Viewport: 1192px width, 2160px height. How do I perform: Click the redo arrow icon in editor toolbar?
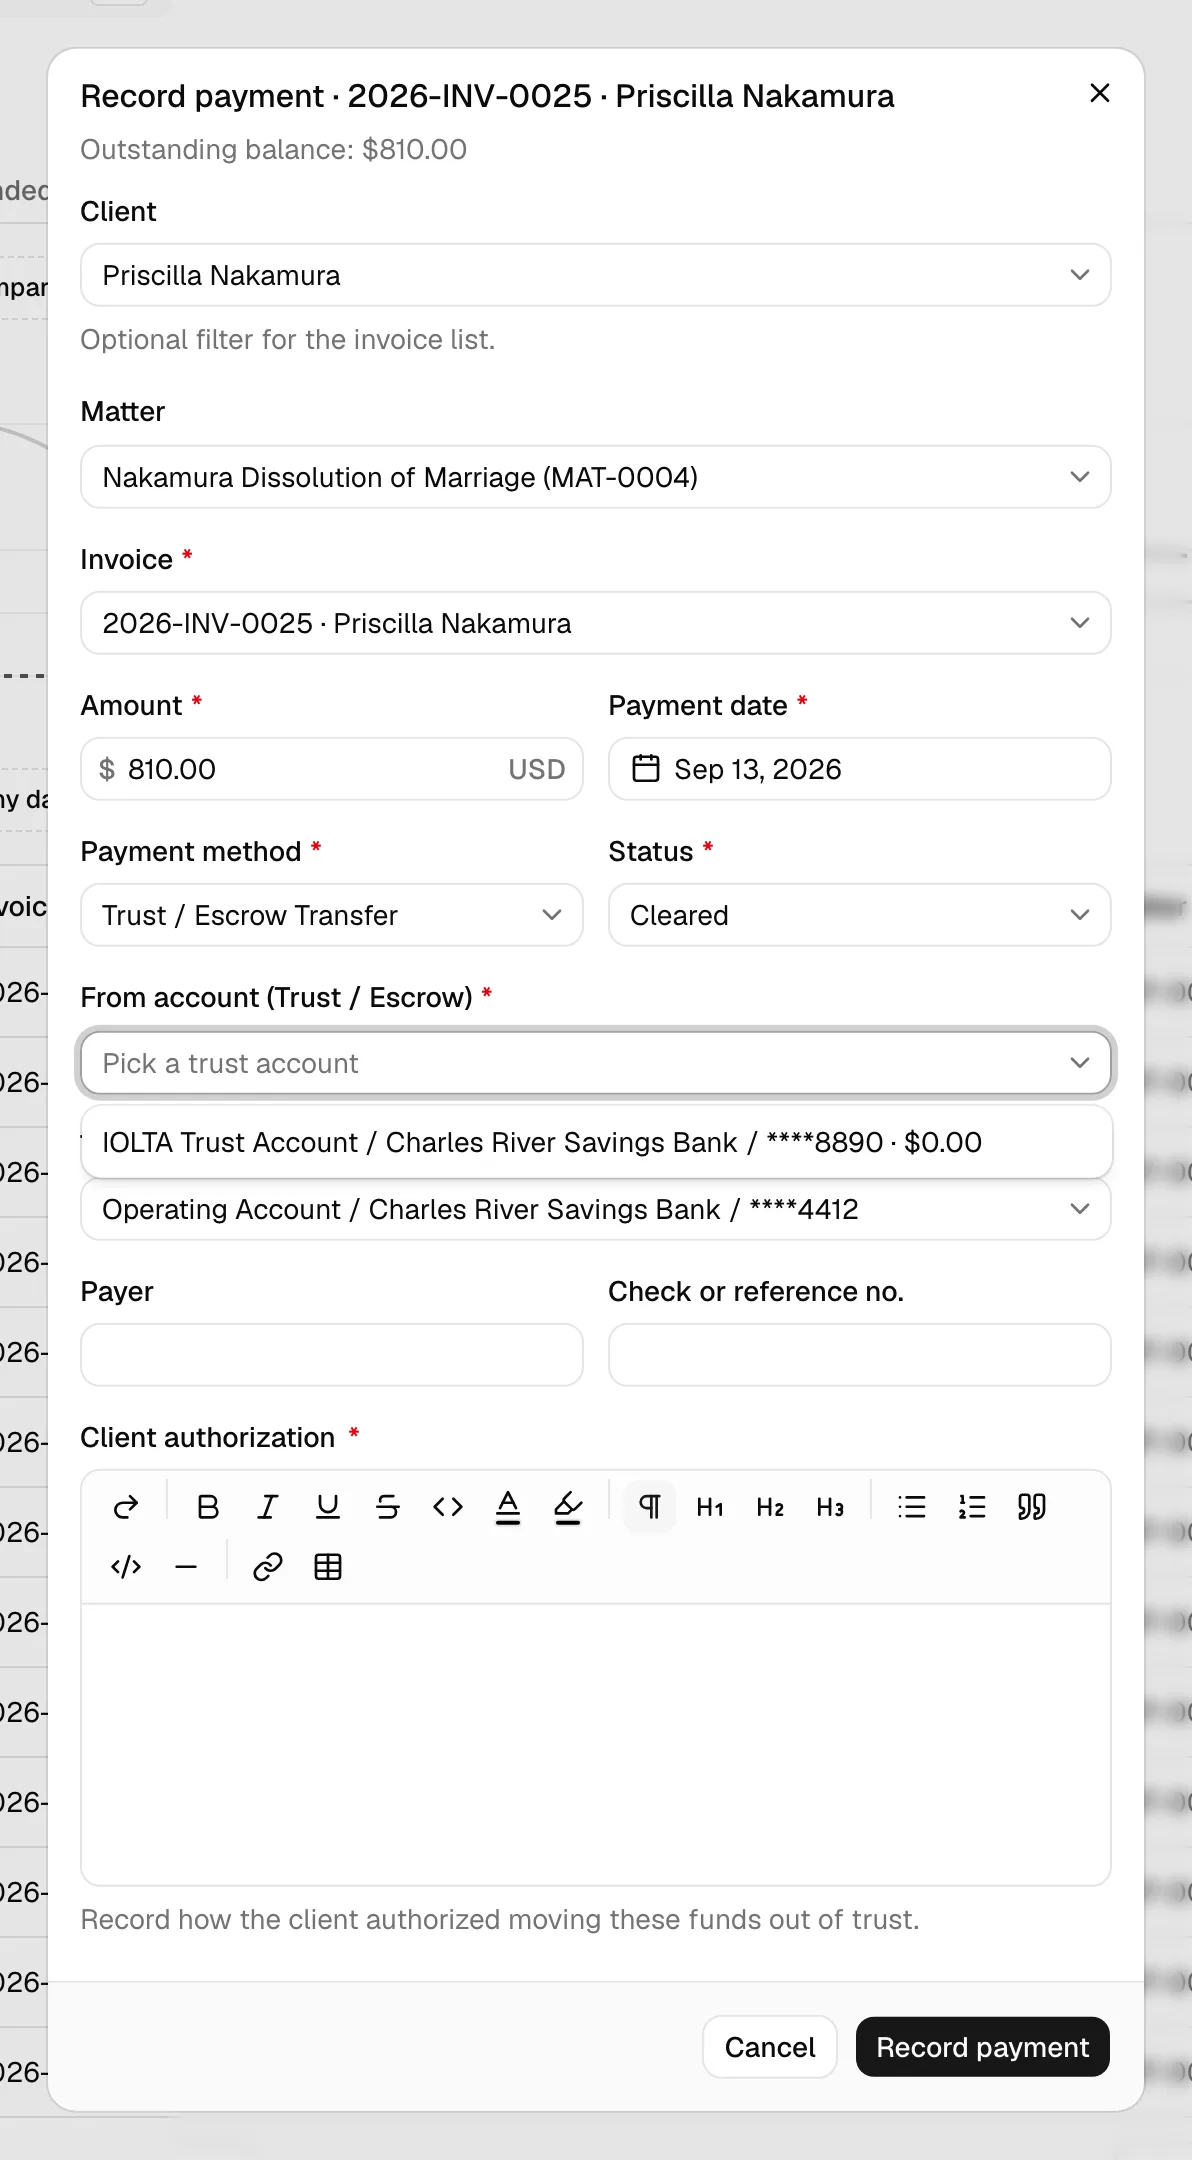[126, 1507]
